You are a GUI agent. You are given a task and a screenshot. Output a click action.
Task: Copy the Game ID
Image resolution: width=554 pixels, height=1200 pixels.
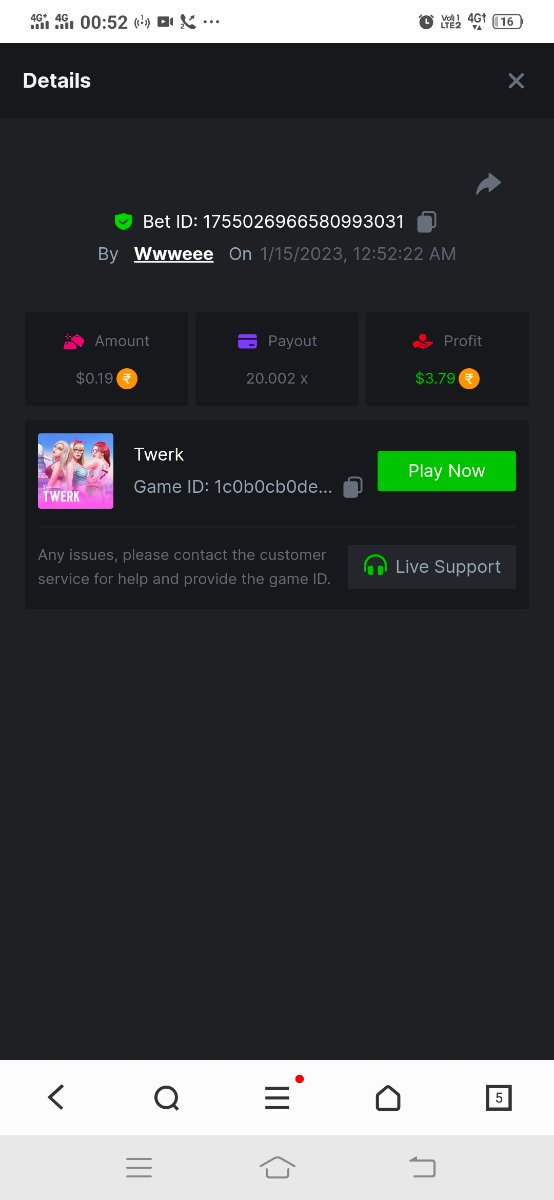click(352, 487)
